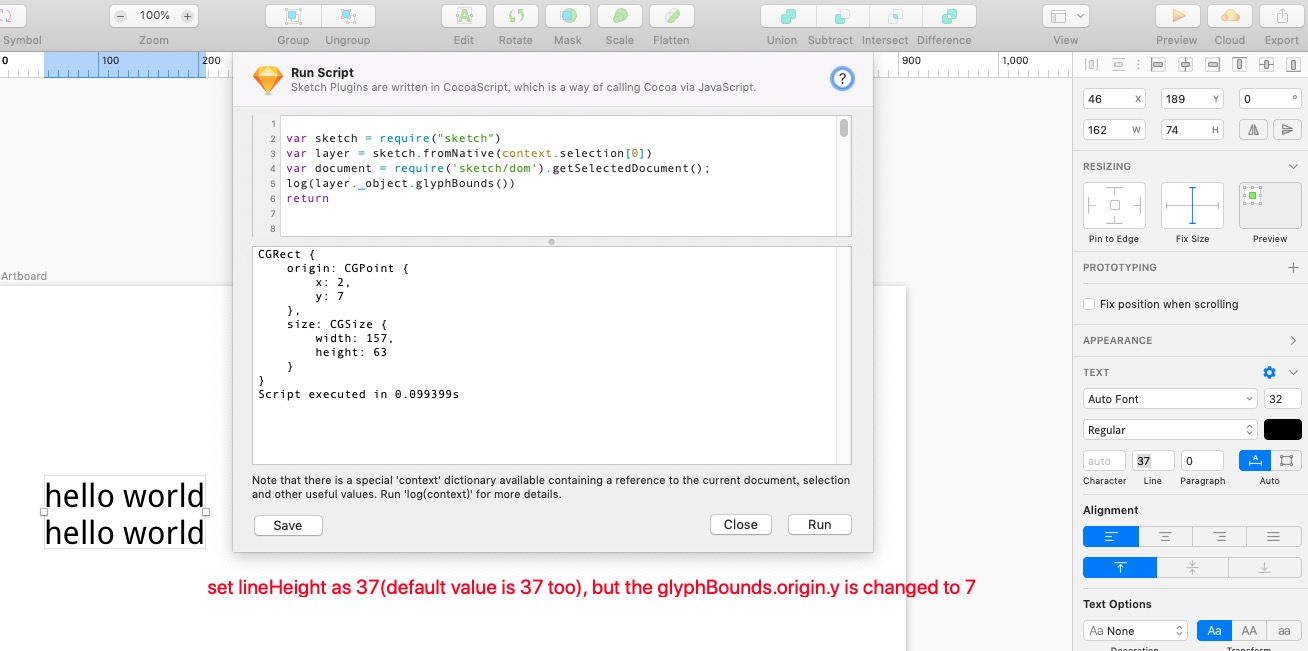Click the Width field showing 162
The width and height of the screenshot is (1308, 651).
(1115, 130)
